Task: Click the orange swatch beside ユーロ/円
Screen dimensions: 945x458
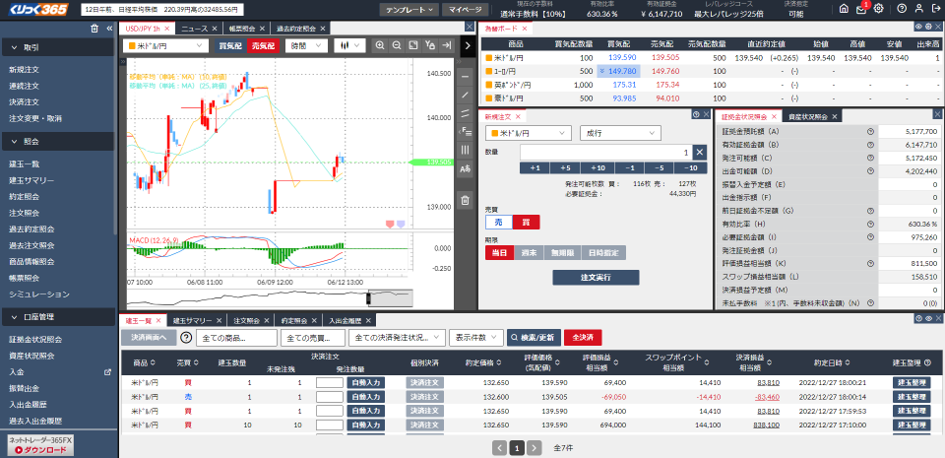Action: coord(488,71)
